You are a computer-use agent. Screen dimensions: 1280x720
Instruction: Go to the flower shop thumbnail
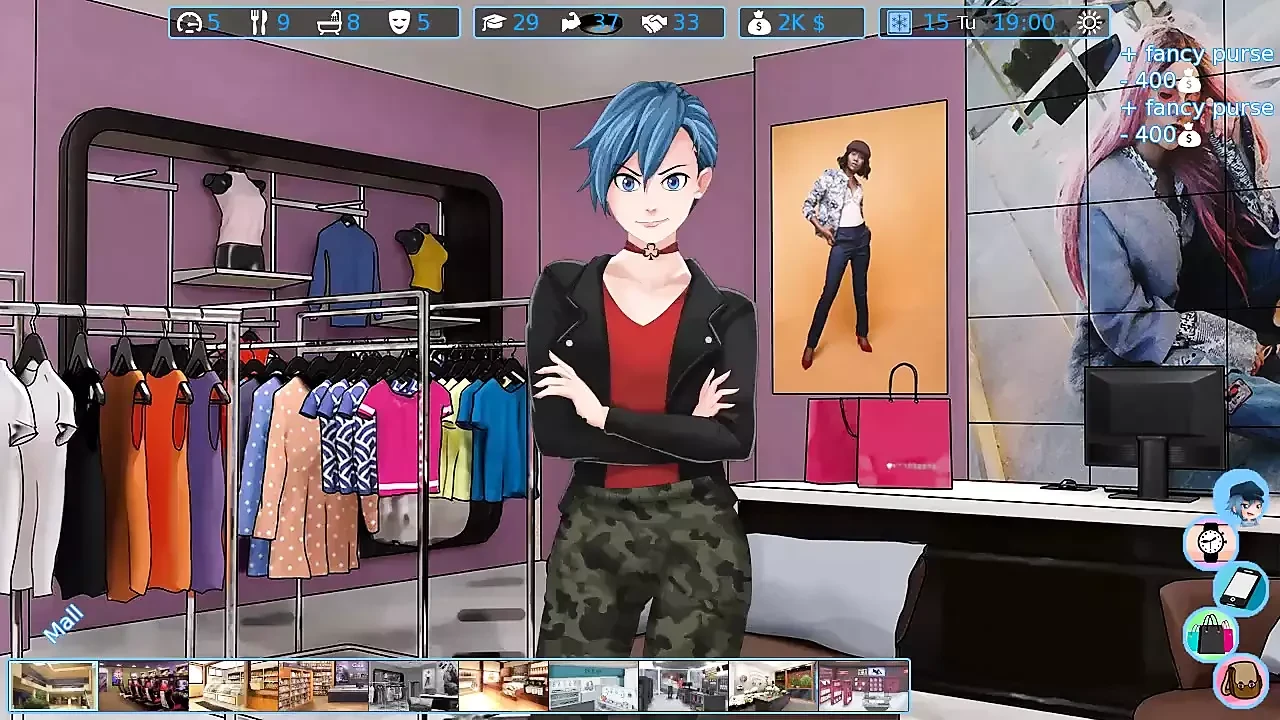(773, 686)
